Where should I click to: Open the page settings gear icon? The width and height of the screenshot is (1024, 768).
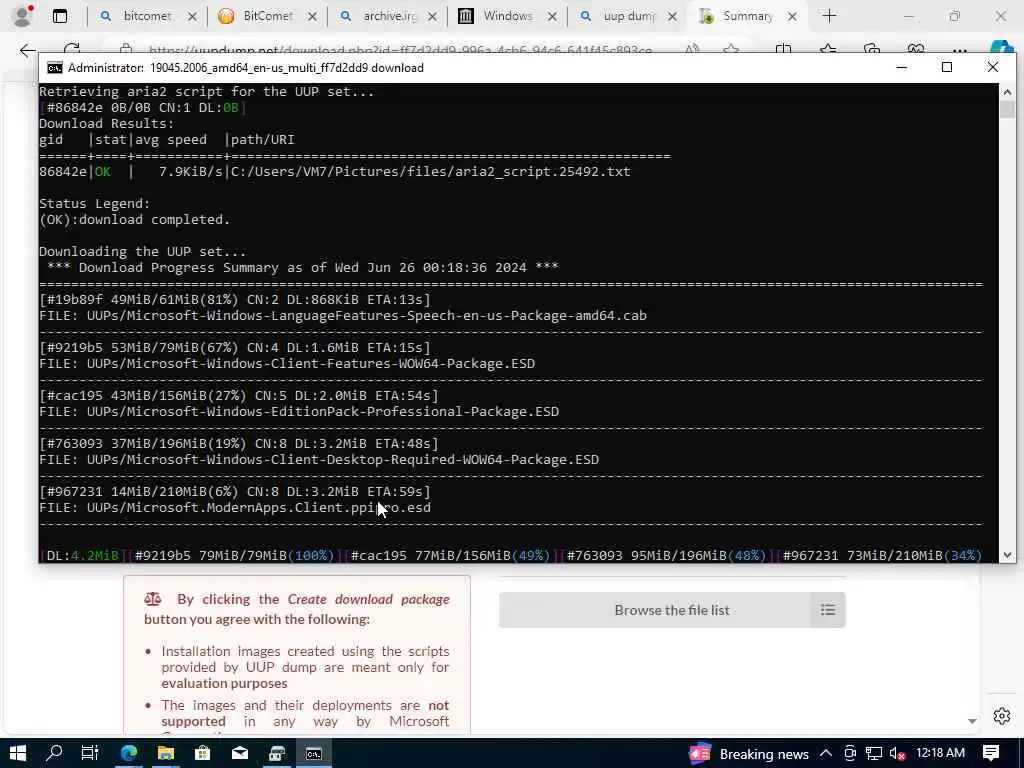click(1002, 716)
